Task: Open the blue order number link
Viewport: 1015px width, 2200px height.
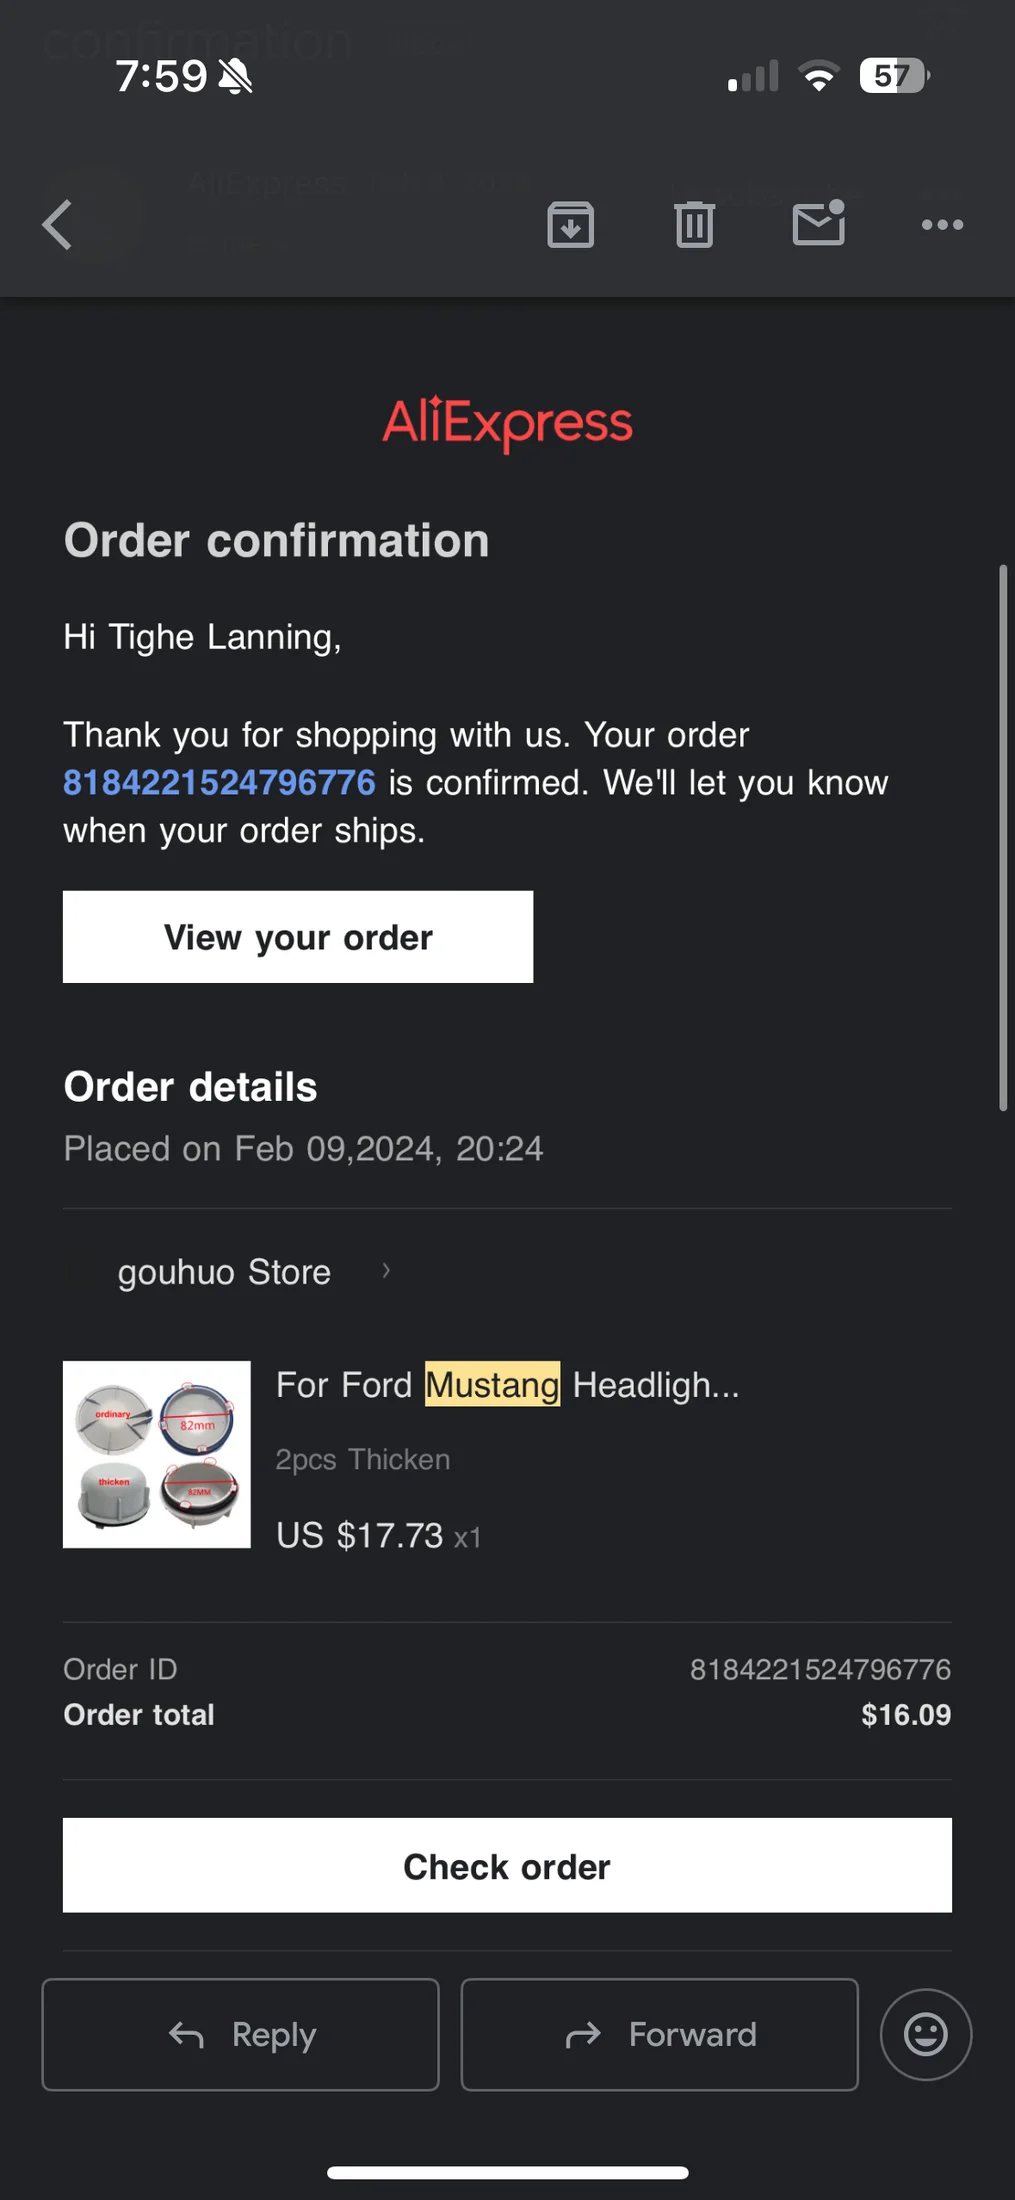Action: [219, 782]
